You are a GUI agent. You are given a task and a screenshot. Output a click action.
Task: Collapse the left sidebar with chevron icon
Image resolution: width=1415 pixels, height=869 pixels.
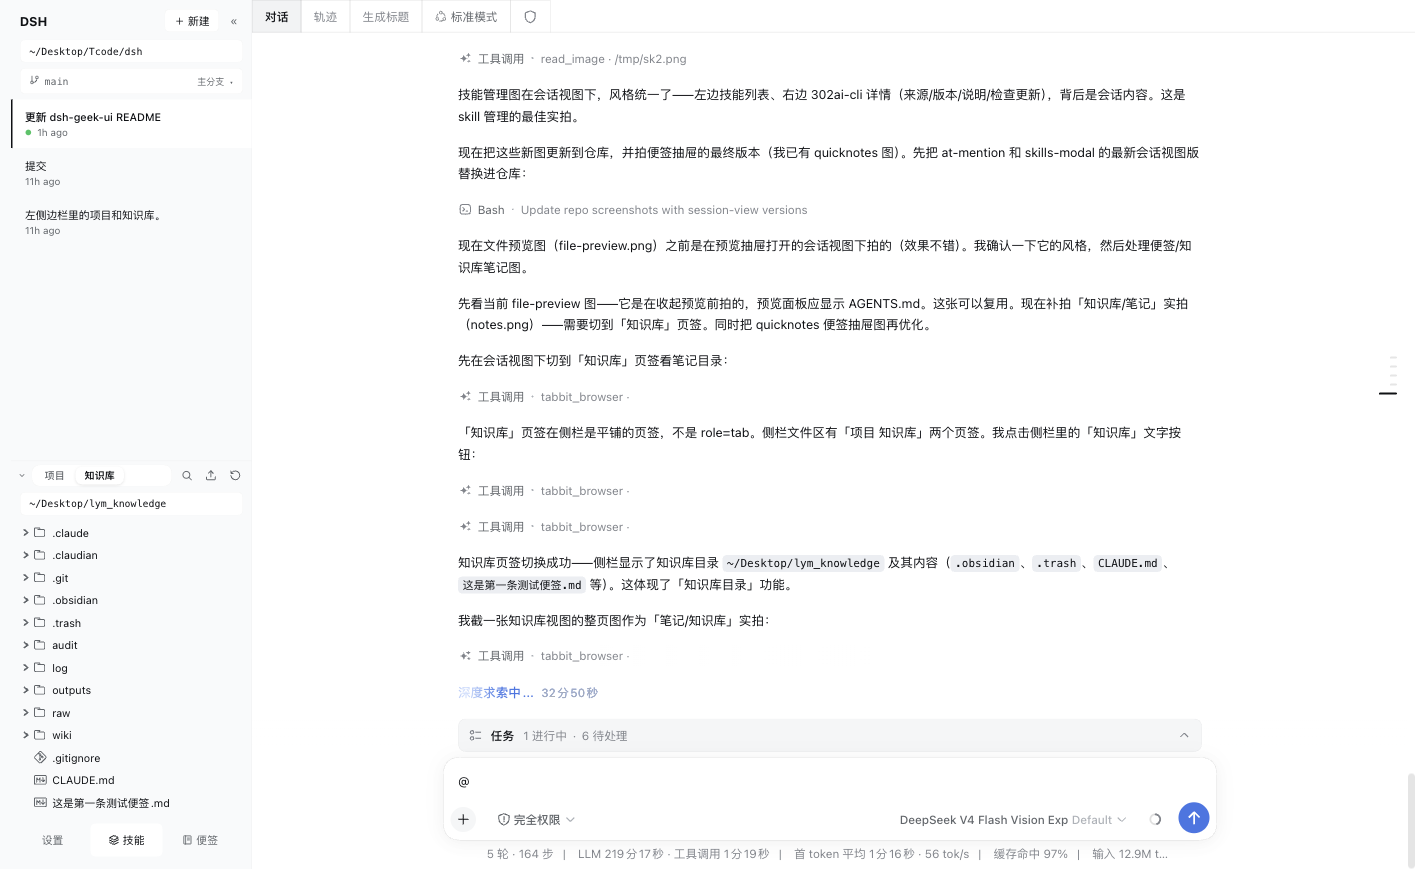(234, 21)
